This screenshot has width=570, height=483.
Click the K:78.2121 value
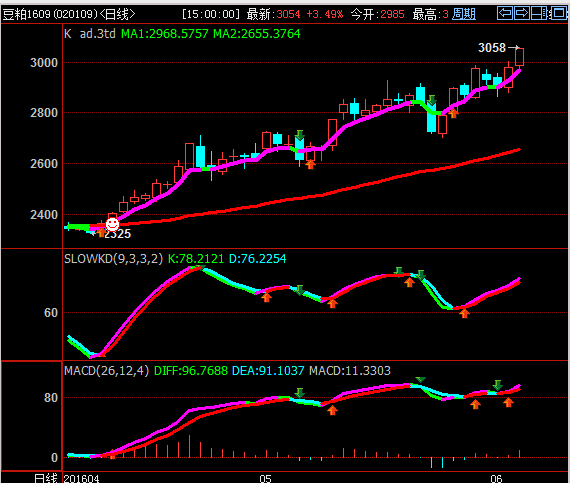pyautogui.click(x=196, y=259)
